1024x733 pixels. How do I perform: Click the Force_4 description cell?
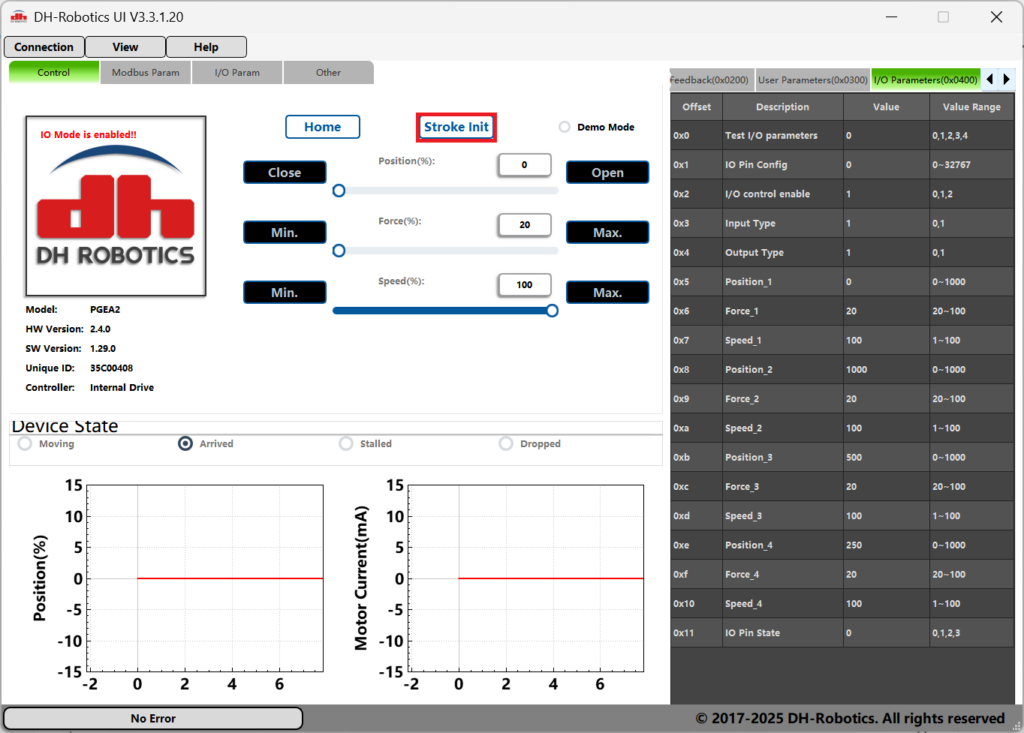pyautogui.click(x=782, y=574)
